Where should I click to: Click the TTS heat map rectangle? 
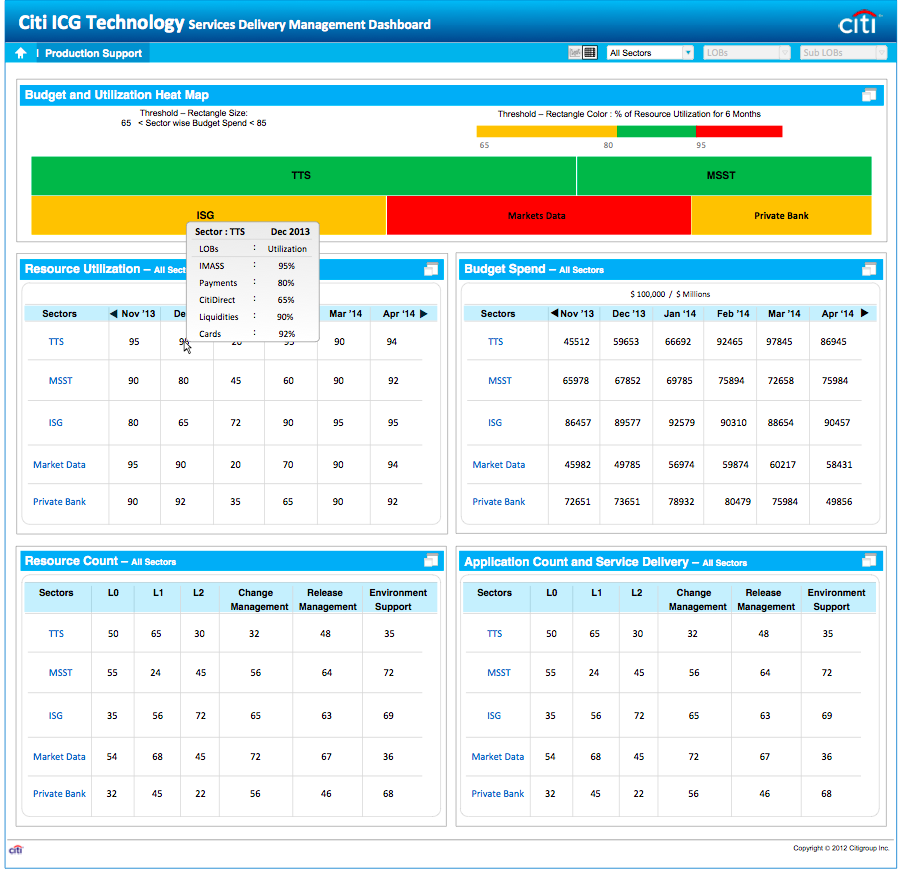click(x=303, y=175)
